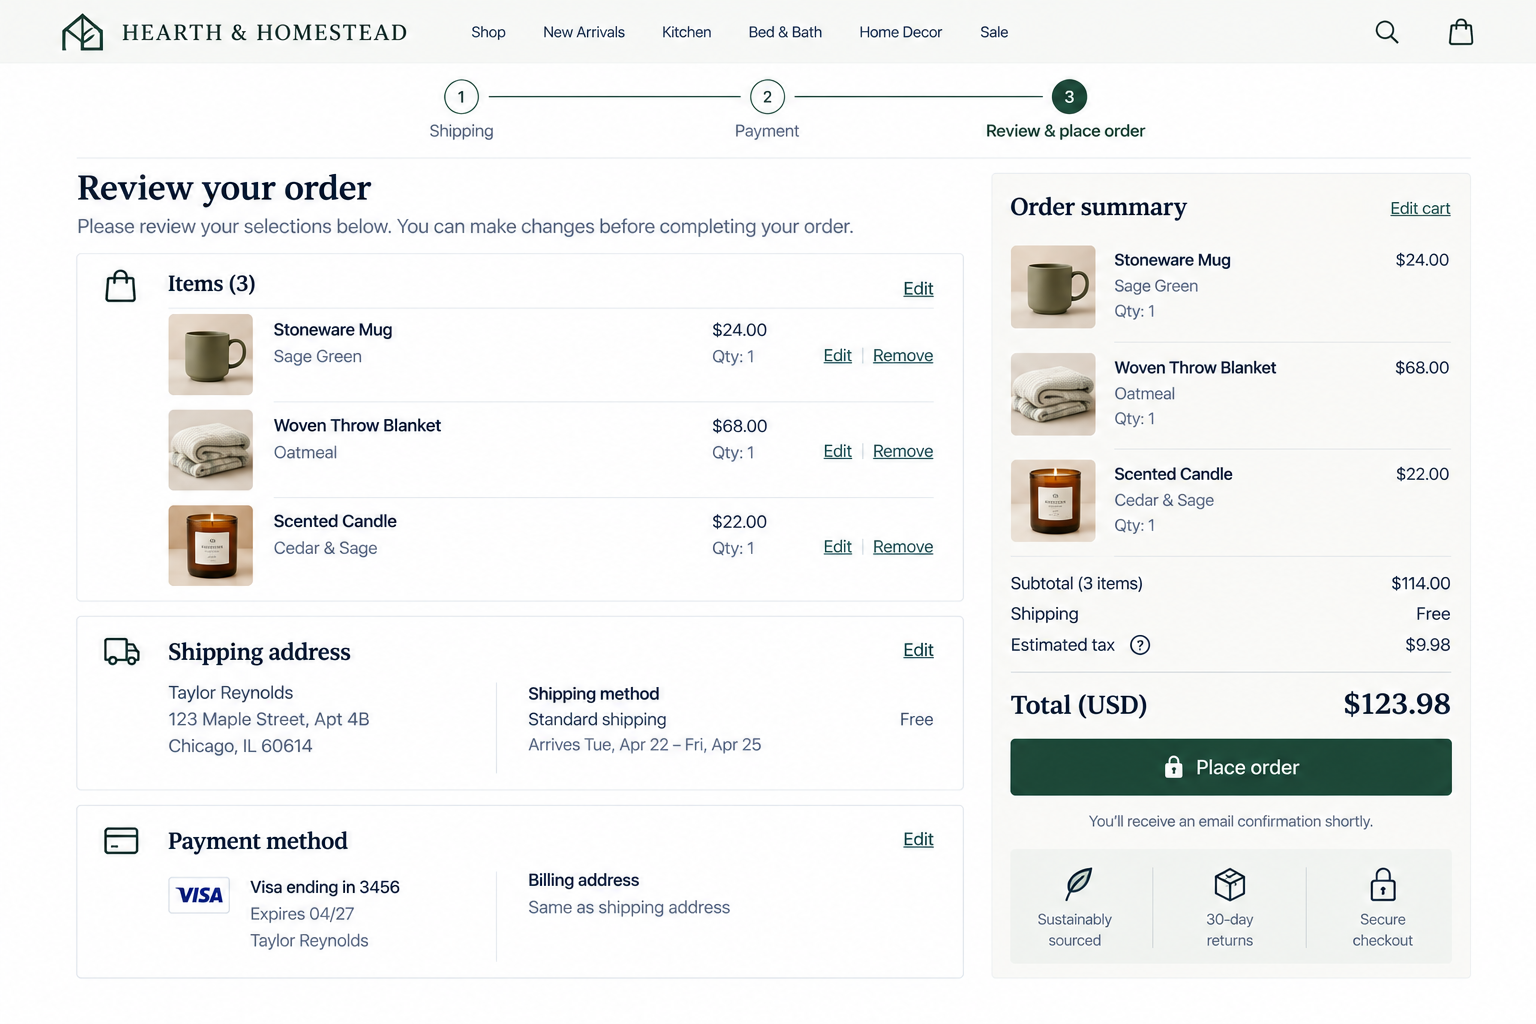
Task: Click the 30-day returns box icon
Action: tap(1229, 884)
